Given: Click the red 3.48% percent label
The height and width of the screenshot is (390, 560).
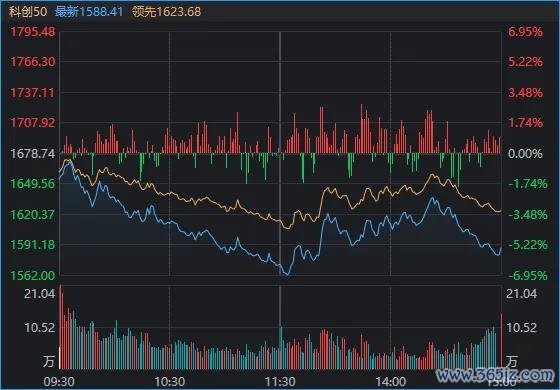Looking at the screenshot, I should pyautogui.click(x=525, y=92).
